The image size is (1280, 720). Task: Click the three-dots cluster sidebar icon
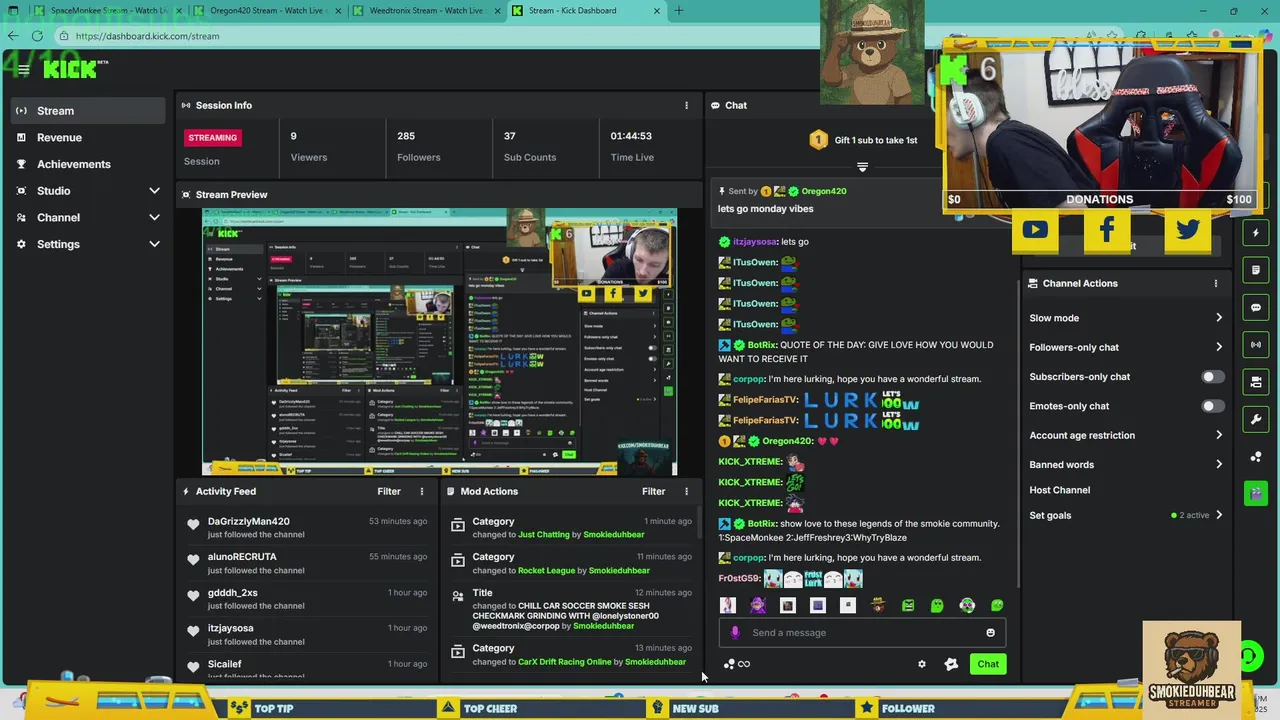1256,457
